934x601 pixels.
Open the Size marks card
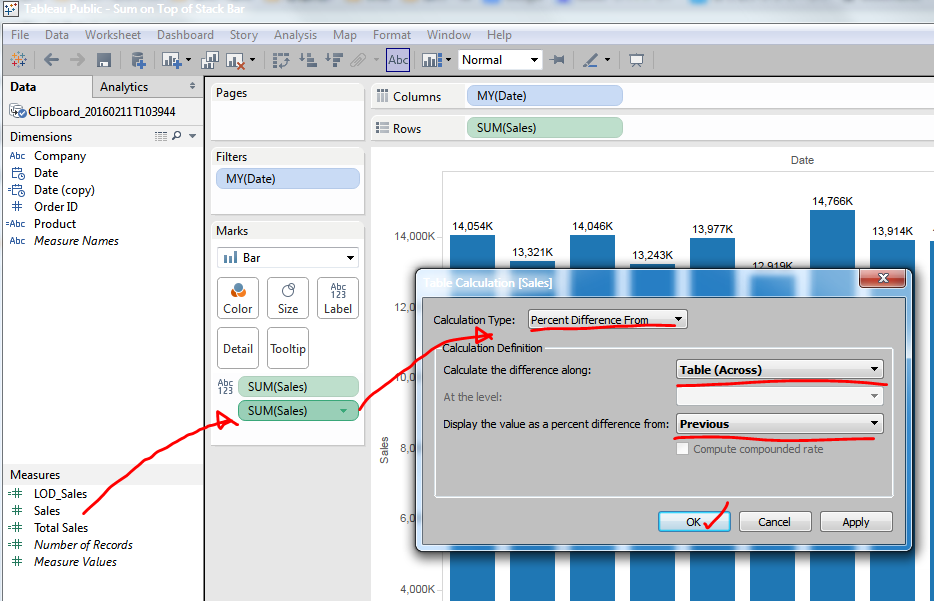288,298
